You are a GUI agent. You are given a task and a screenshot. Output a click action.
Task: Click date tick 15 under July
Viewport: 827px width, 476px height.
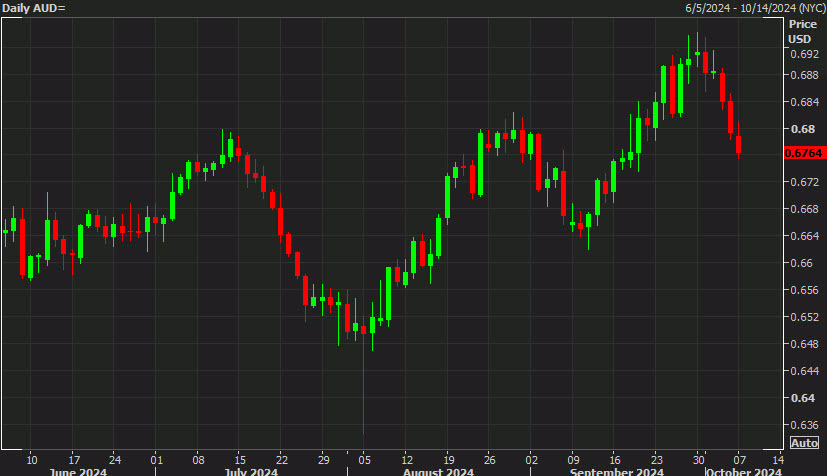(239, 460)
